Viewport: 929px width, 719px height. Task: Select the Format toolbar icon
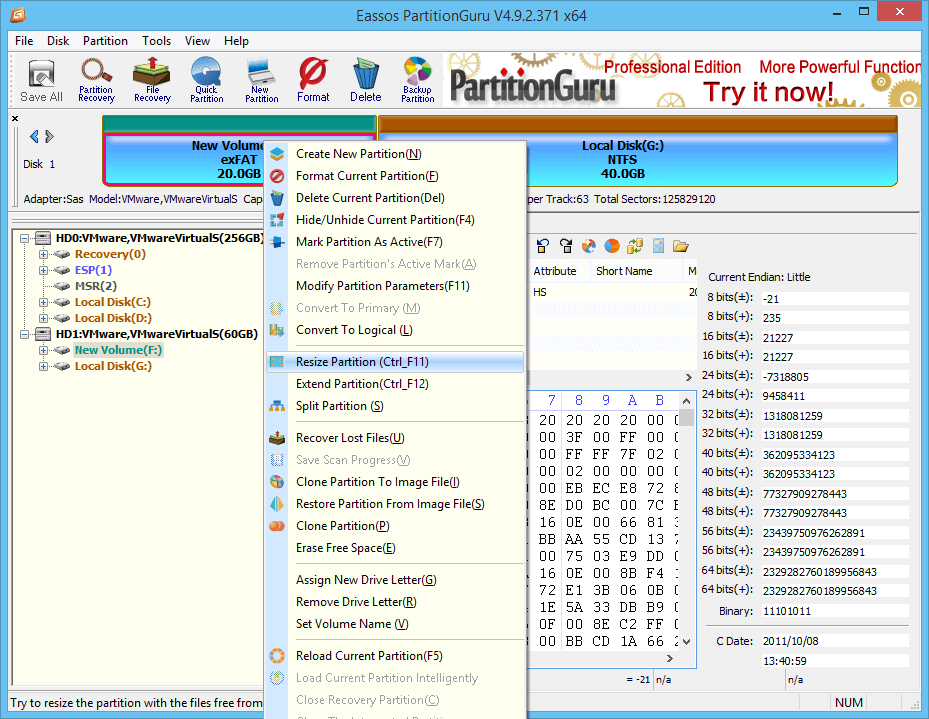pyautogui.click(x=313, y=81)
